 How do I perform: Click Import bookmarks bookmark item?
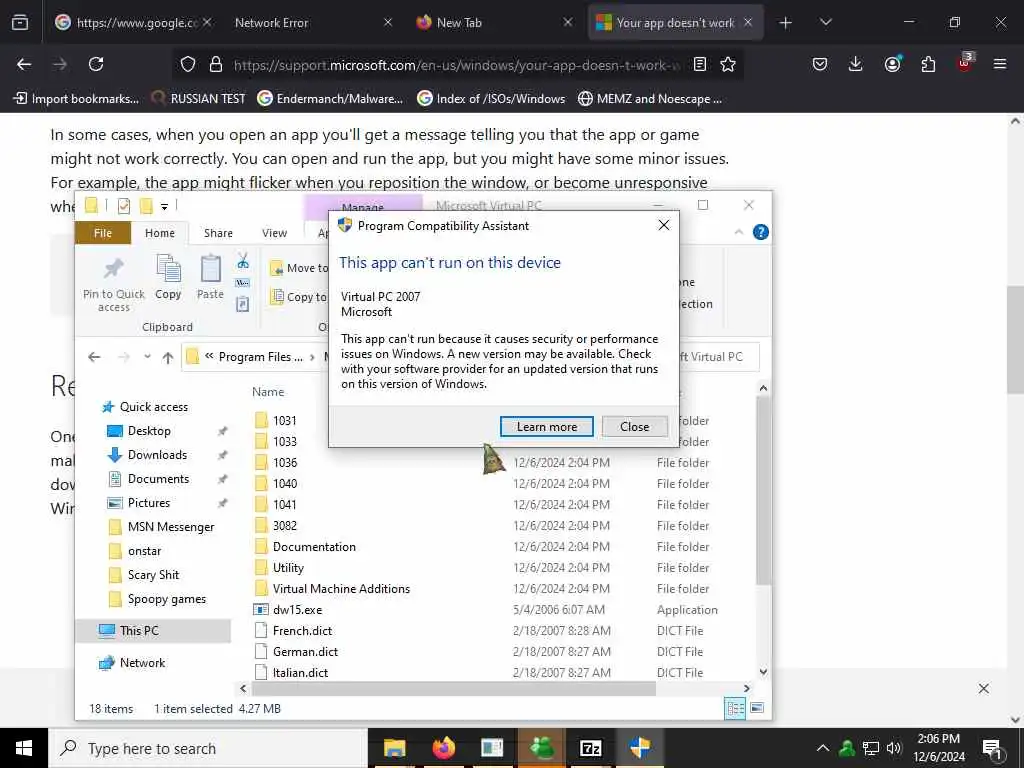(76, 99)
